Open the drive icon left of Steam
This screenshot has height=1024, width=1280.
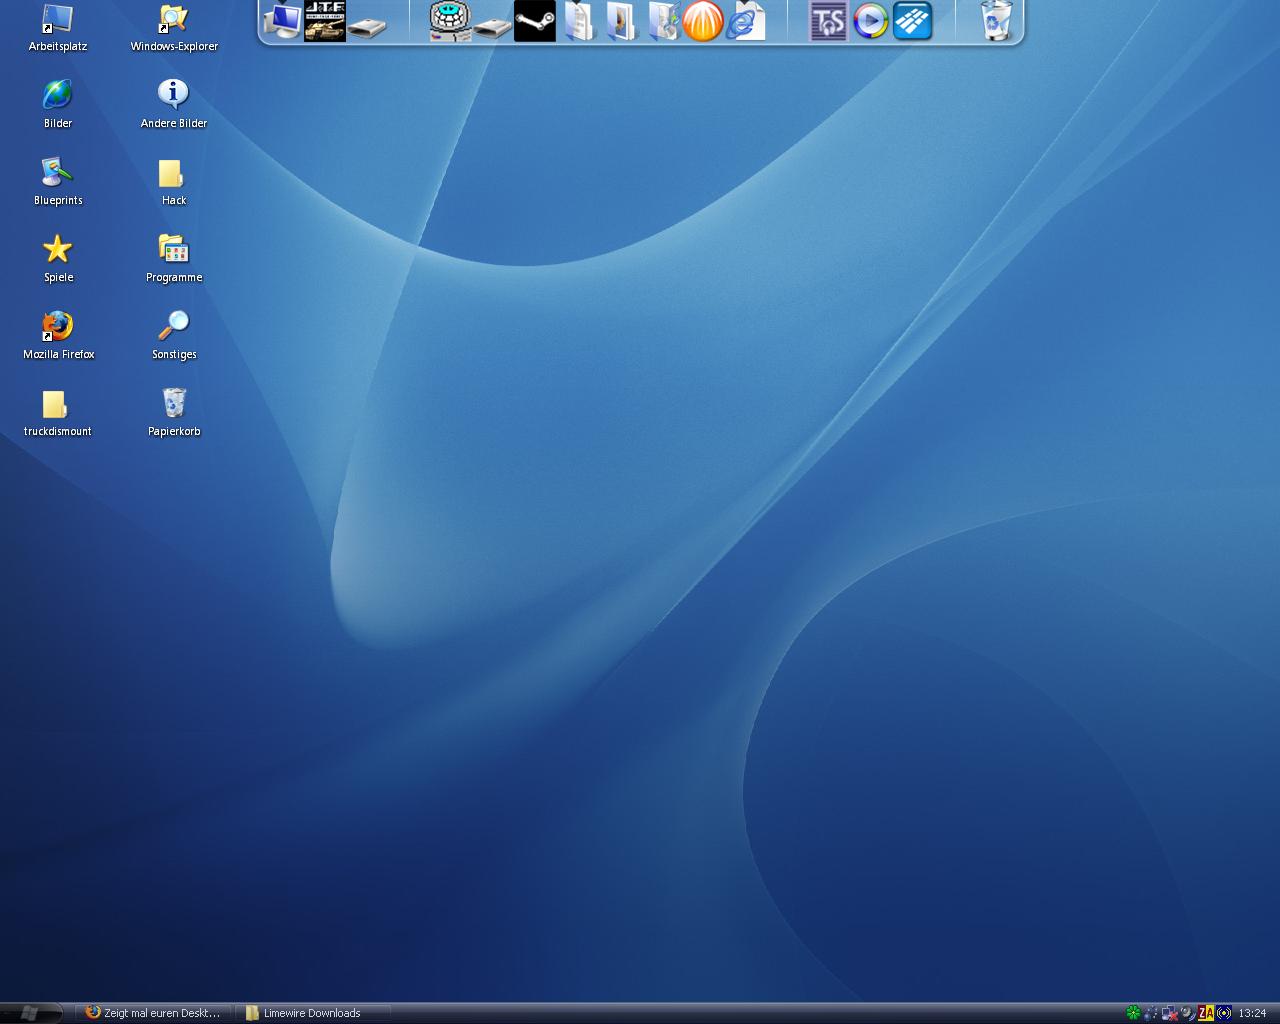492,27
